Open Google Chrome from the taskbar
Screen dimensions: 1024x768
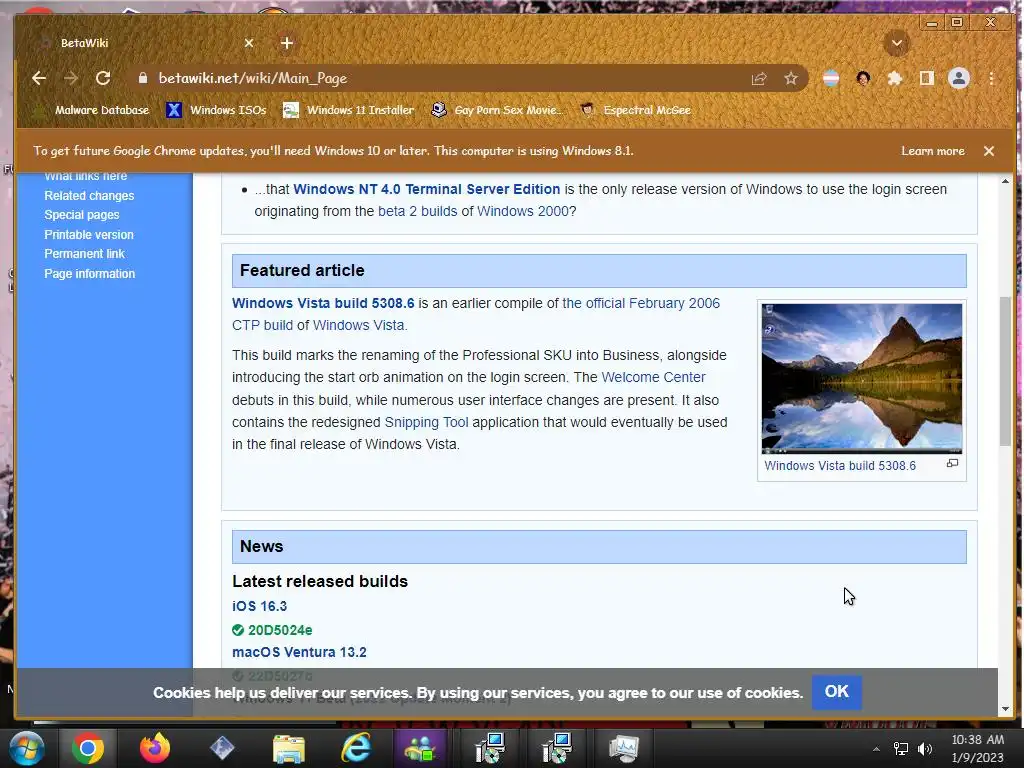tap(88, 748)
